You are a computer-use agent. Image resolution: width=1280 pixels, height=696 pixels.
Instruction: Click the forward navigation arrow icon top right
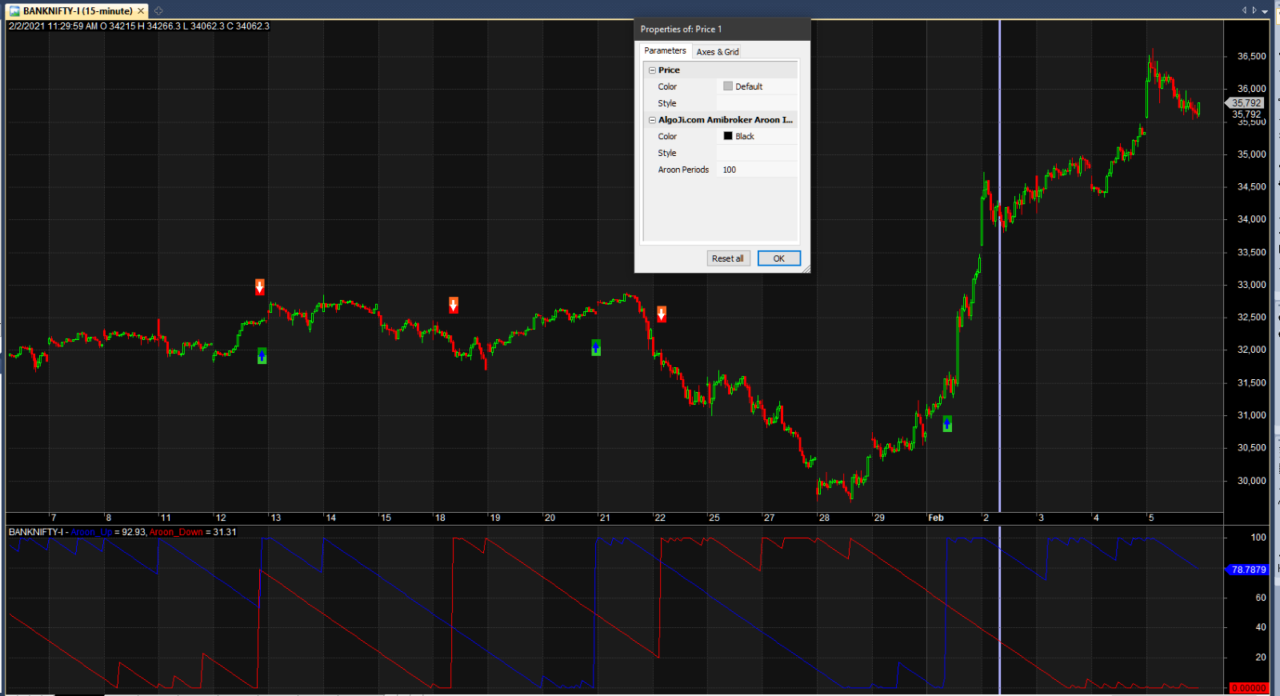[x=1252, y=10]
